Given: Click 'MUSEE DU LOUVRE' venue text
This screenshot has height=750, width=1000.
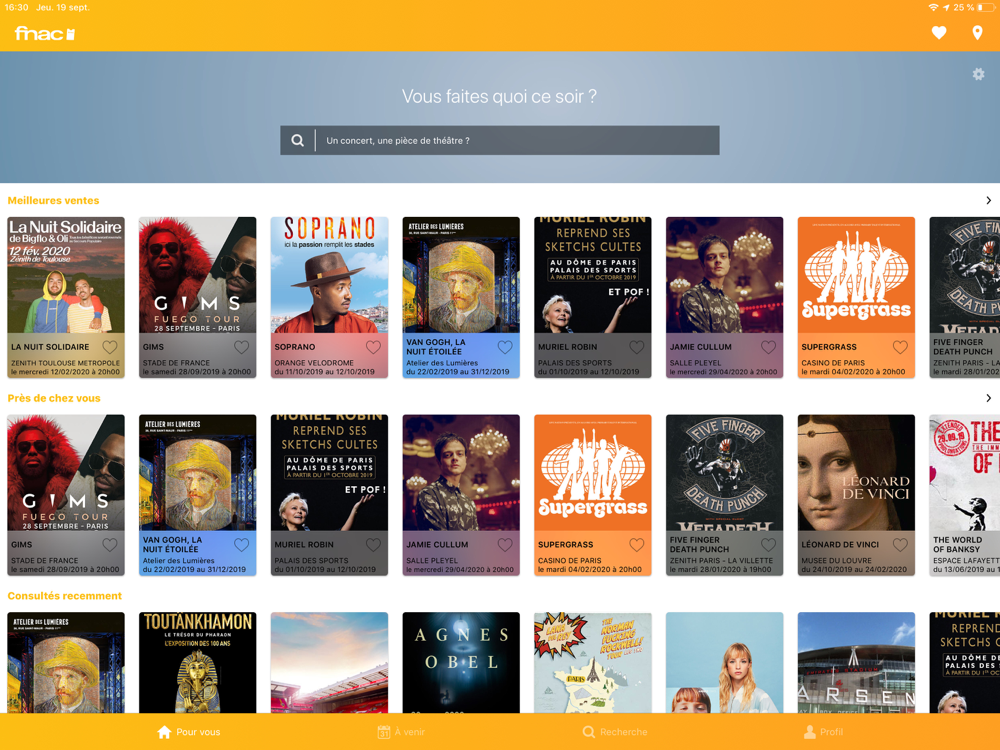Looking at the screenshot, I should (836, 560).
